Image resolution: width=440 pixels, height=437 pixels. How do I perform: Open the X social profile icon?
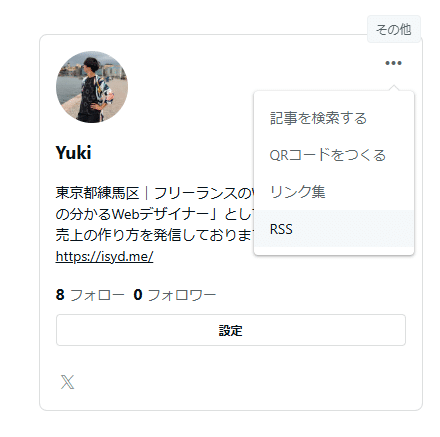coord(68,382)
